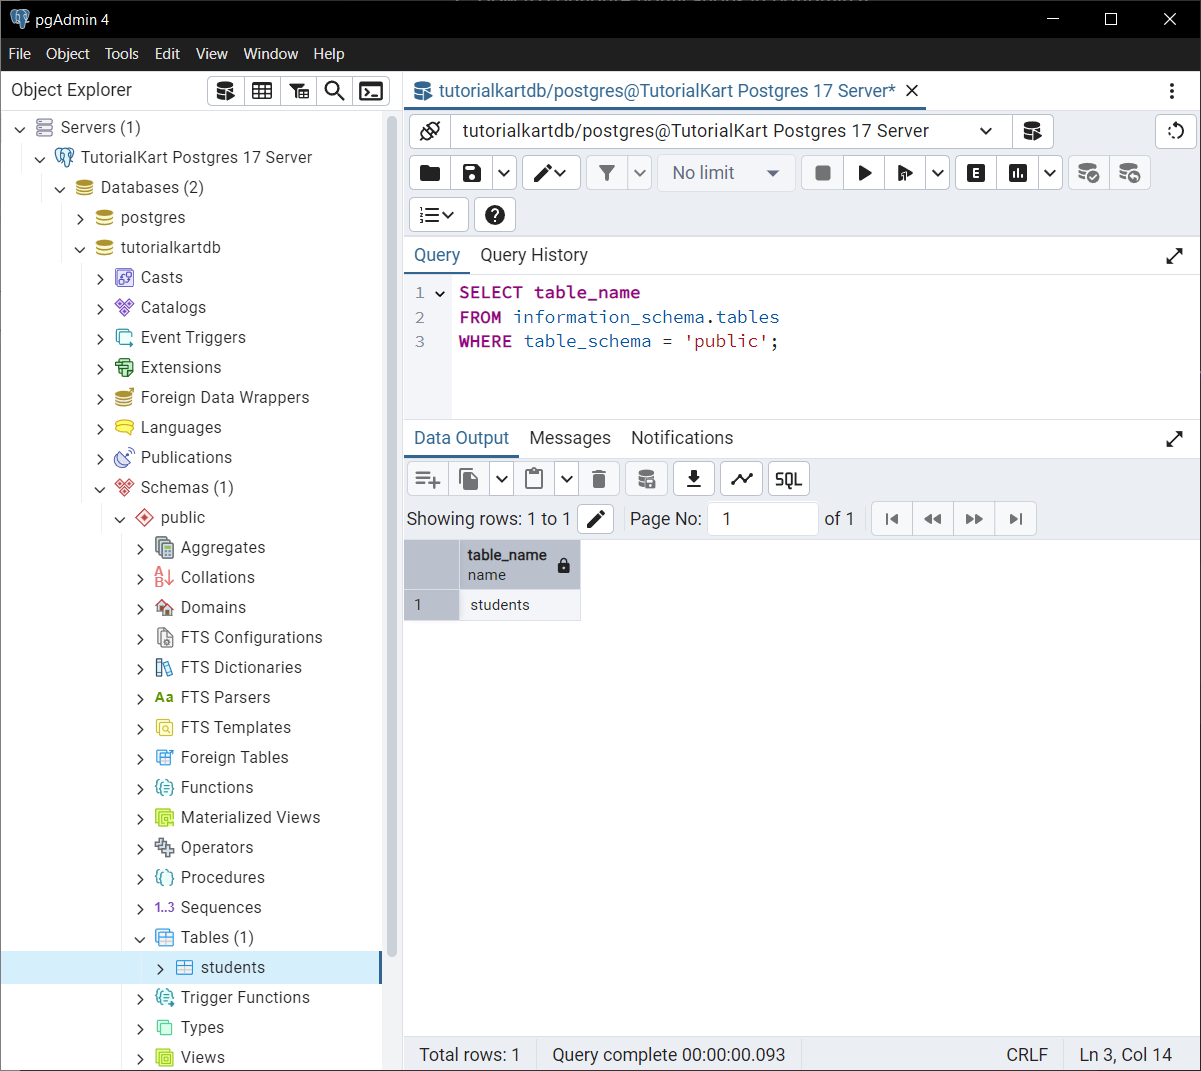Click the Filtered Rows icon in Object Explorer
Screen dimensions: 1201x1071
(299, 91)
